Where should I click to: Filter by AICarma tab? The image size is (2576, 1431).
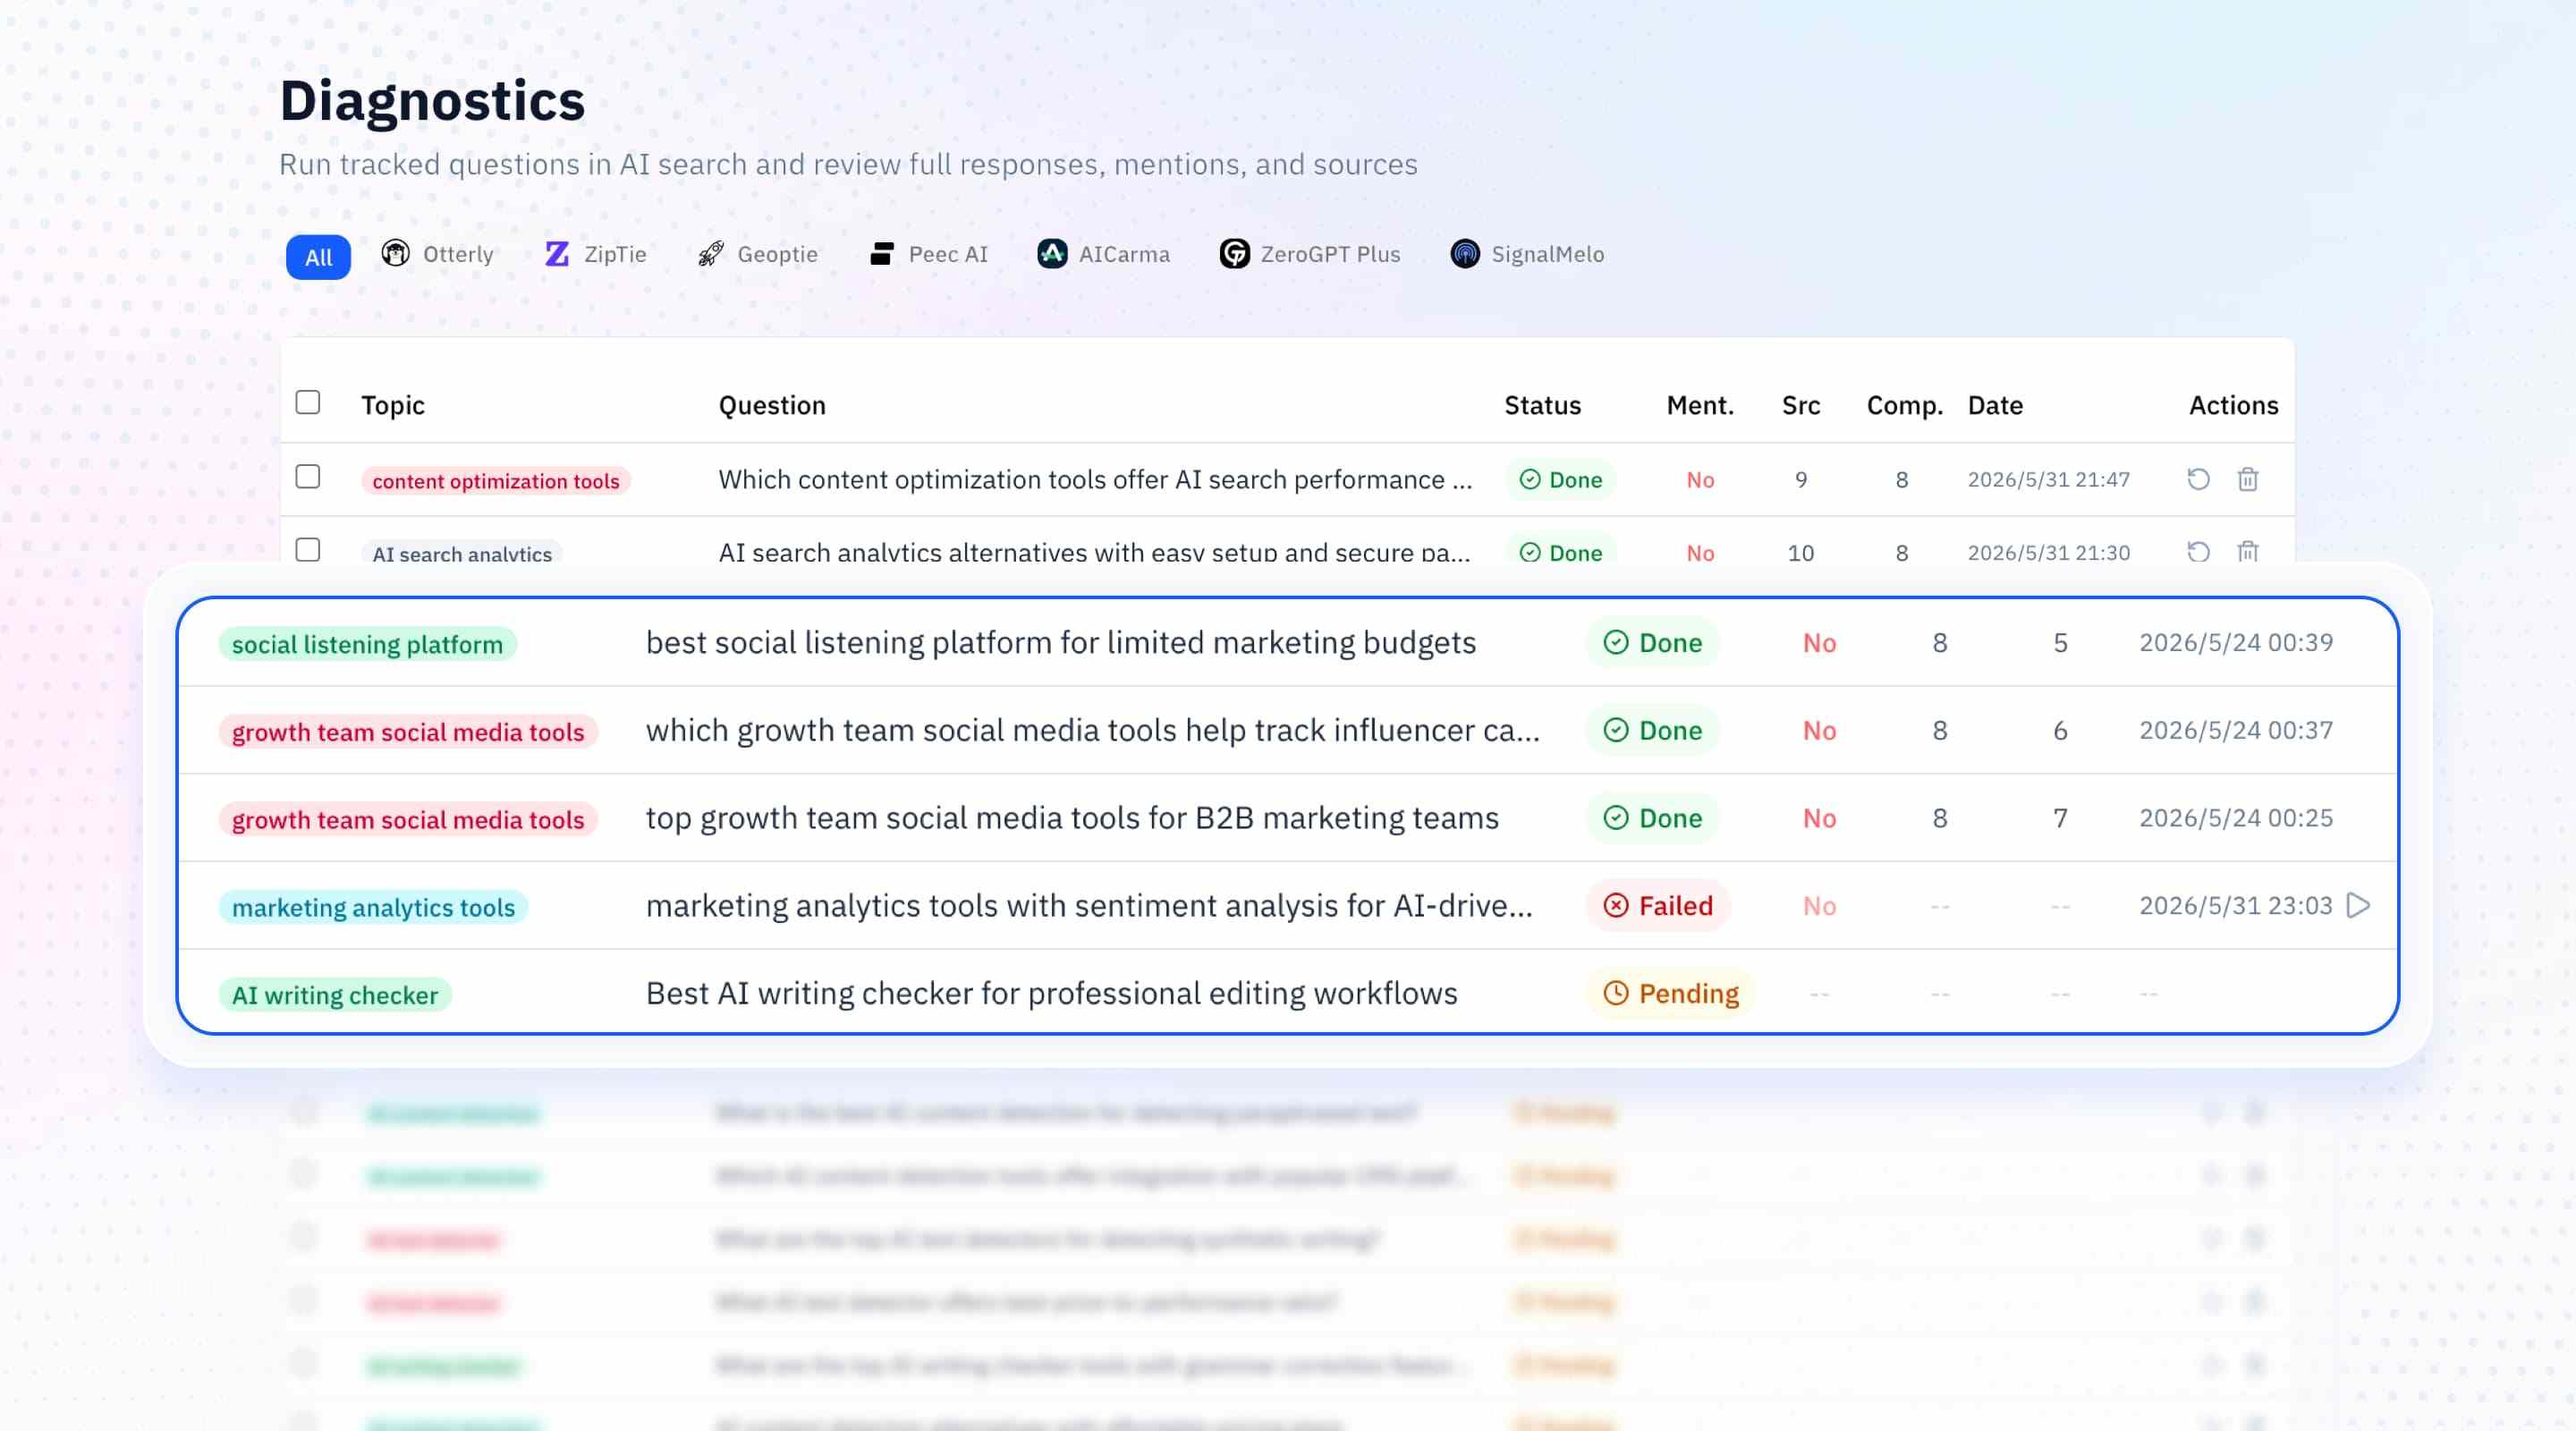pos(1104,254)
